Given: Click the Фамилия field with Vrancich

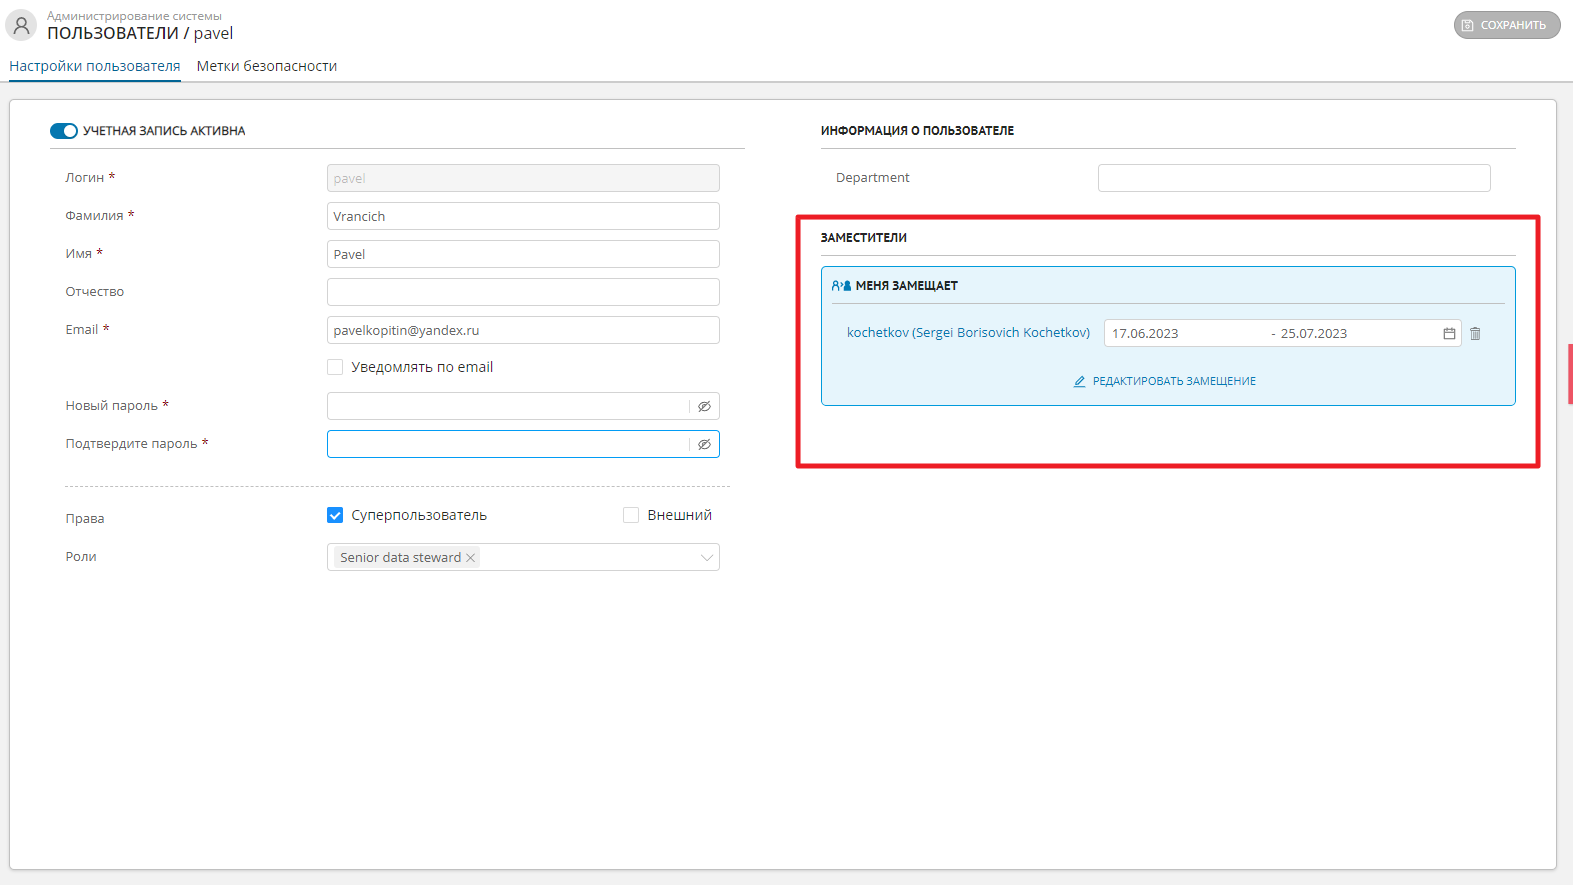Looking at the screenshot, I should click(523, 216).
